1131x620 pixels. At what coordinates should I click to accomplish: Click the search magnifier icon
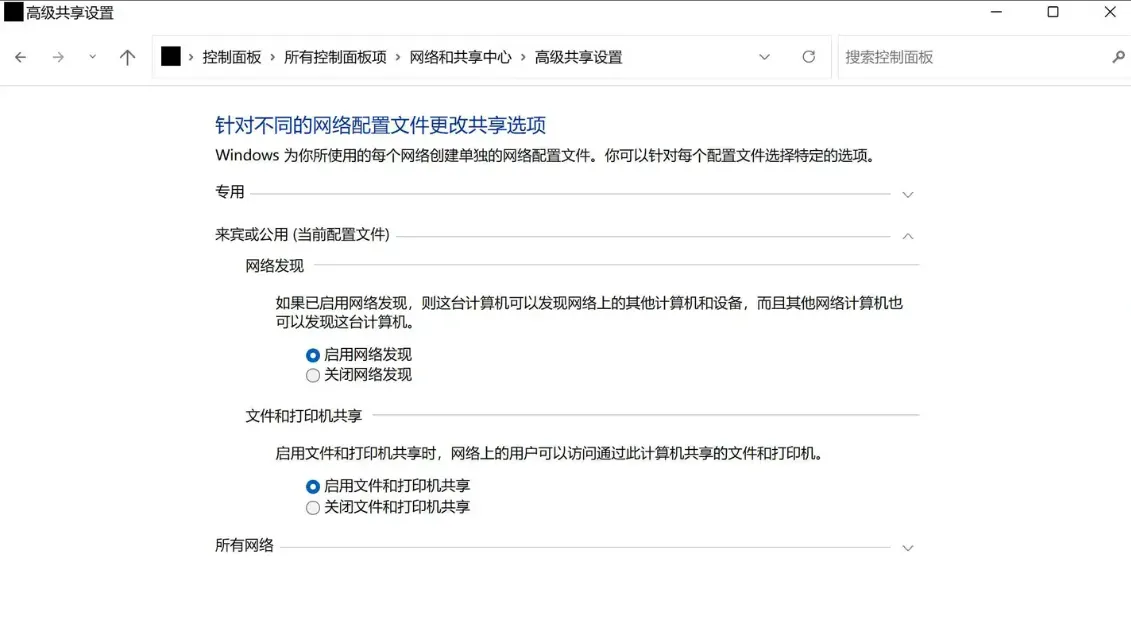click(1118, 57)
